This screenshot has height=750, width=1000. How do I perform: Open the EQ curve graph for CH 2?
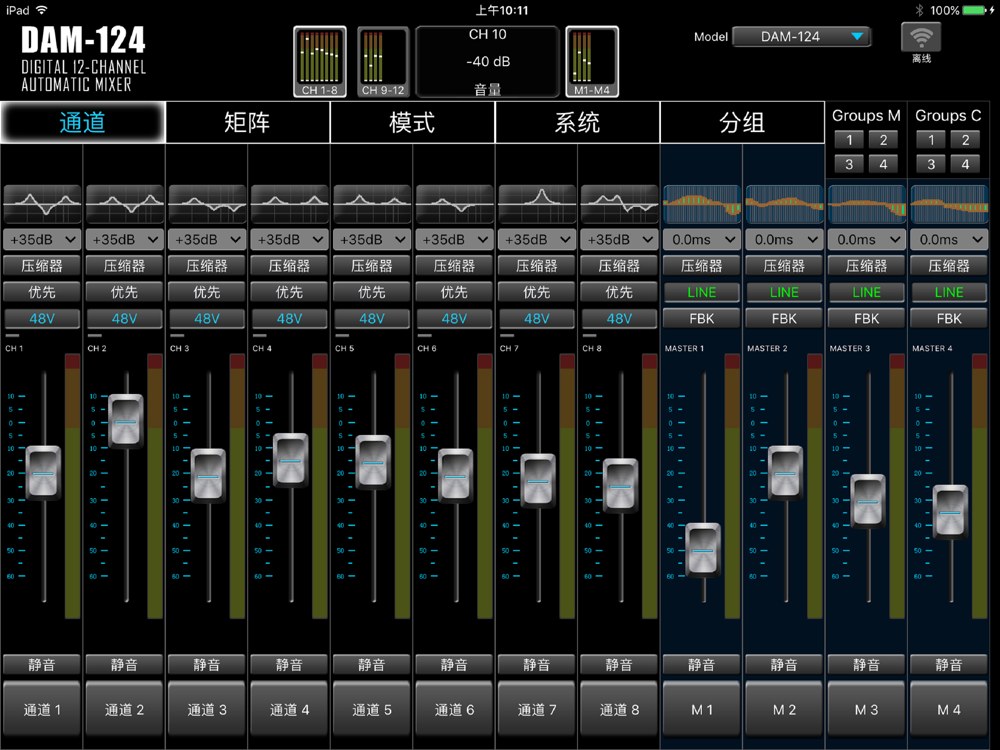(124, 204)
